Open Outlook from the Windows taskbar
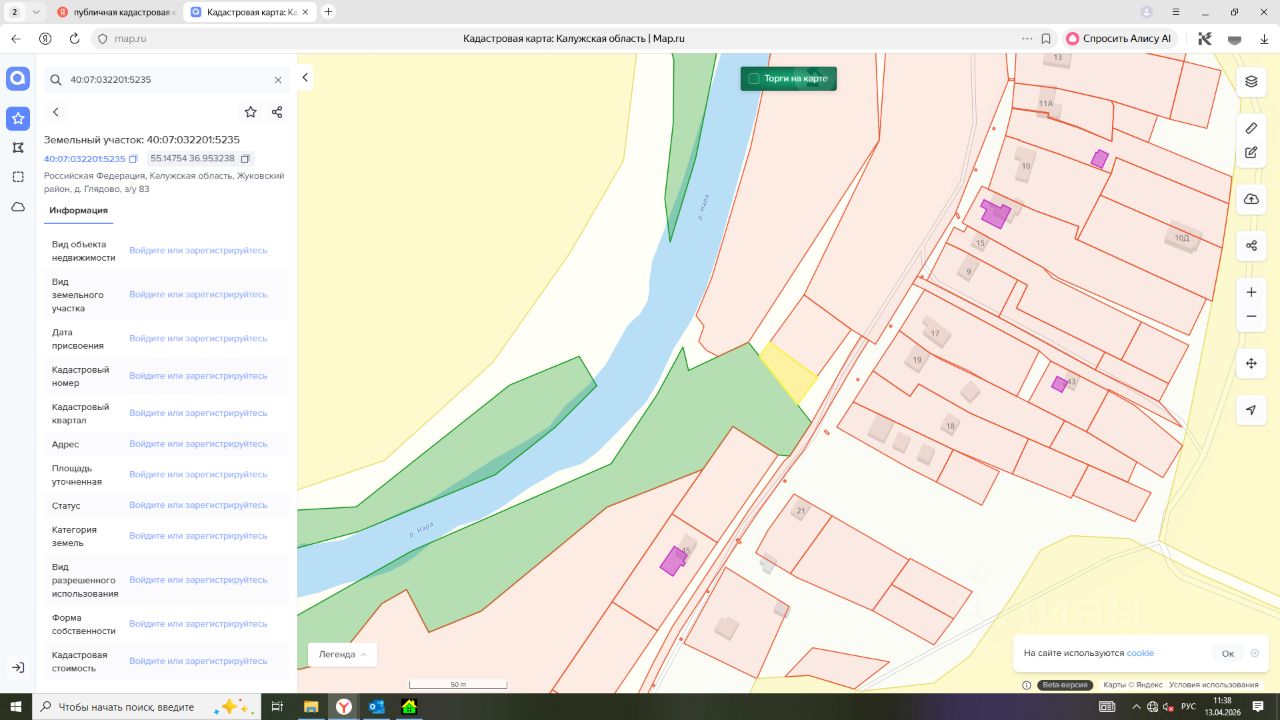This screenshot has width=1280, height=720. pos(377,707)
